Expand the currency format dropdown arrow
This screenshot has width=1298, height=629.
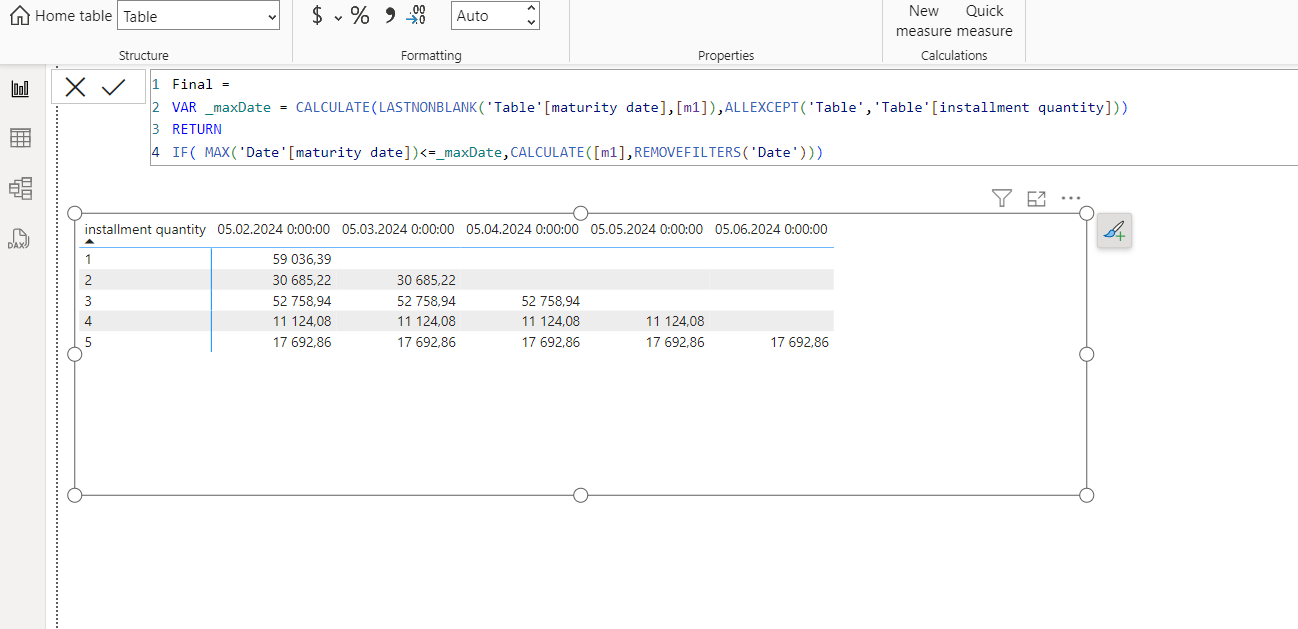pyautogui.click(x=338, y=17)
